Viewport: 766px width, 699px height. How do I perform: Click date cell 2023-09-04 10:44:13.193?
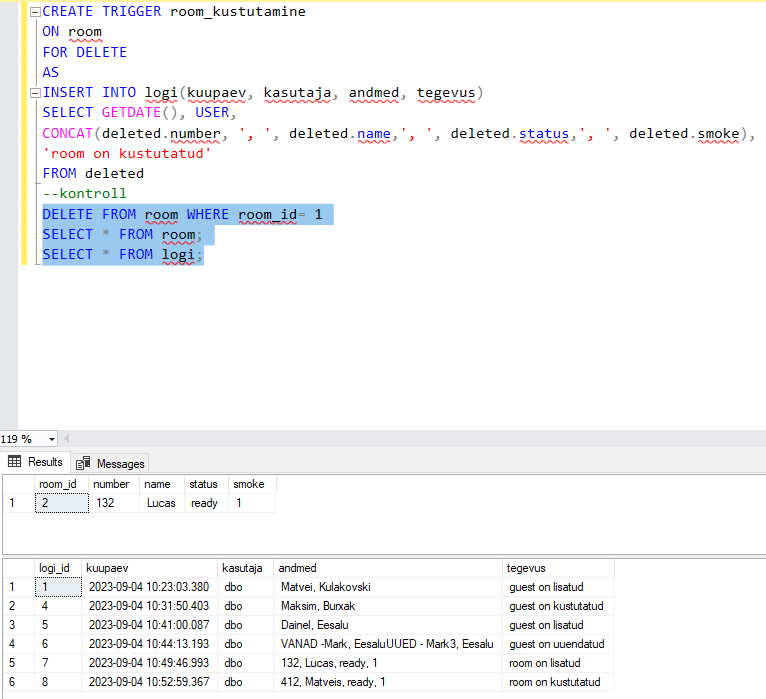pyautogui.click(x=149, y=644)
